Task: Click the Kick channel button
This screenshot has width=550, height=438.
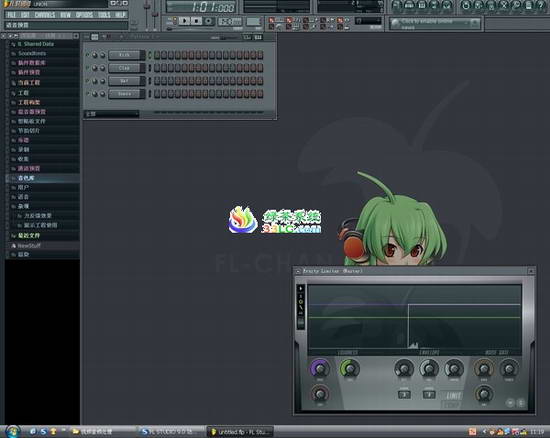Action: click(x=125, y=55)
